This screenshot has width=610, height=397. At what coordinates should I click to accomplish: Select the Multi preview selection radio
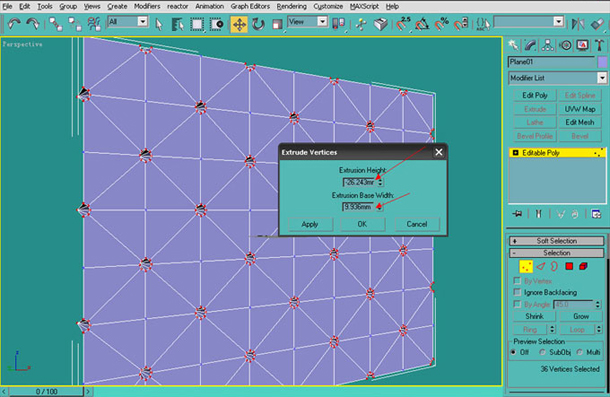pos(580,352)
